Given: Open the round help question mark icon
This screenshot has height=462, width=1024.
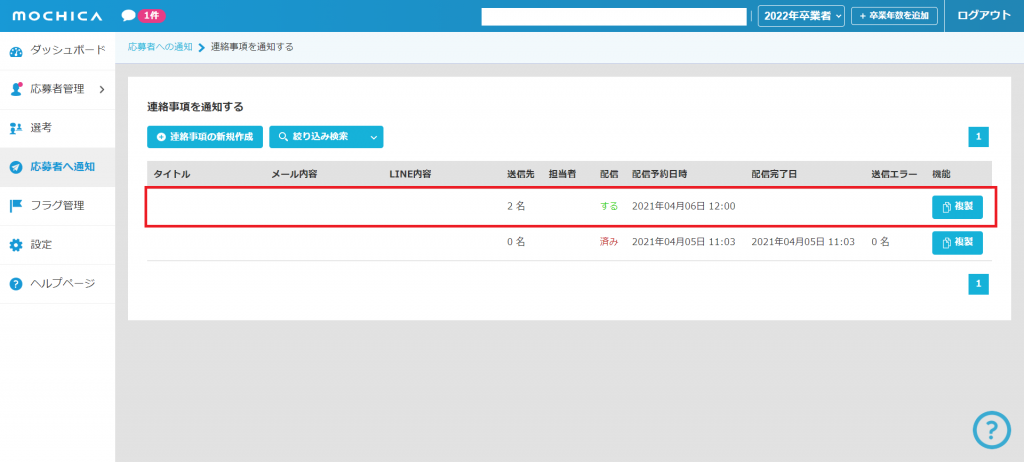Looking at the screenshot, I should click(991, 429).
